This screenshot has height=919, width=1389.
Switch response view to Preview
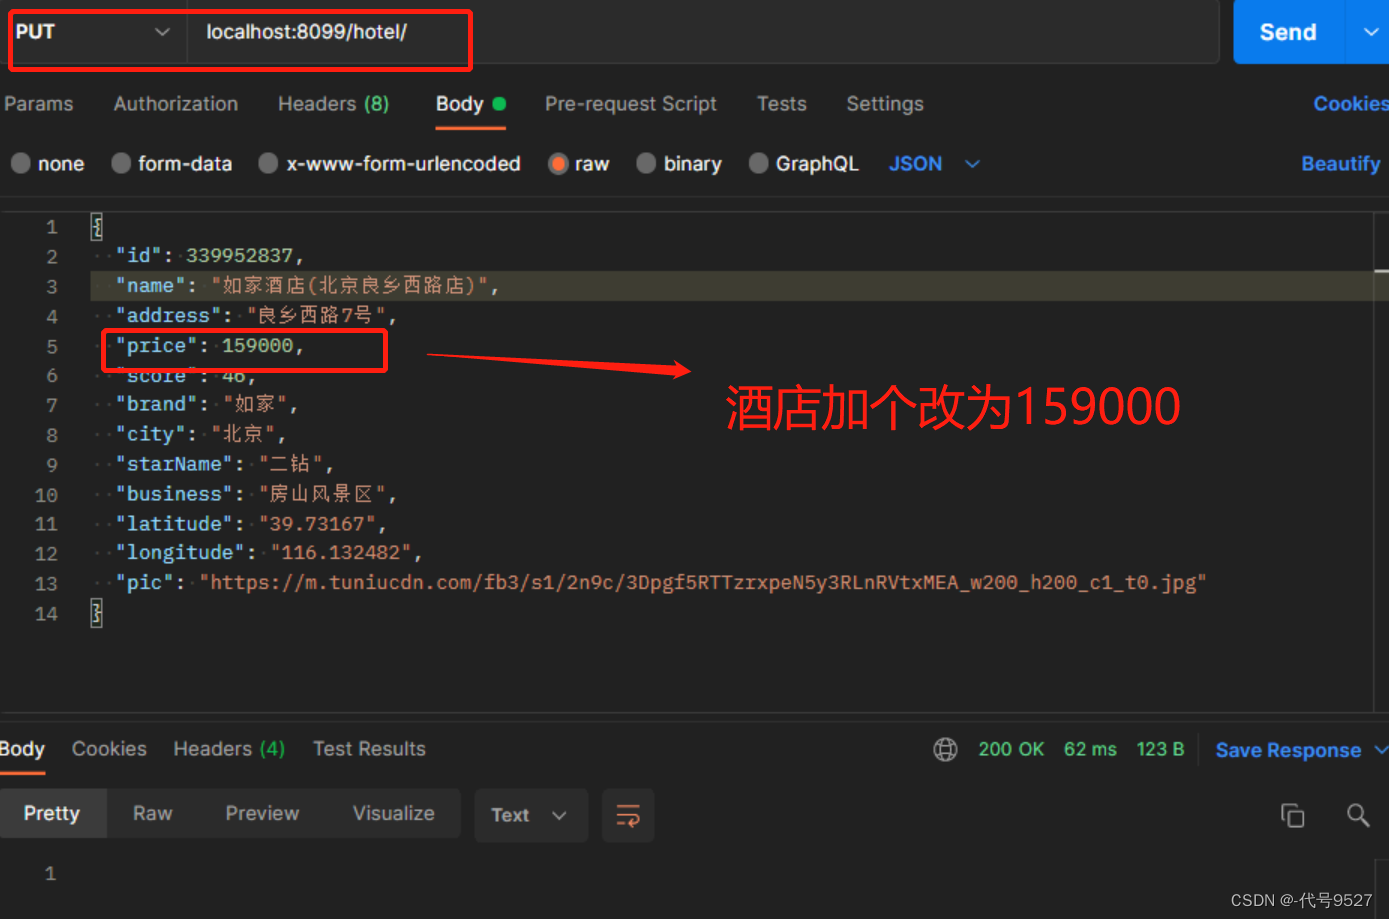(262, 814)
